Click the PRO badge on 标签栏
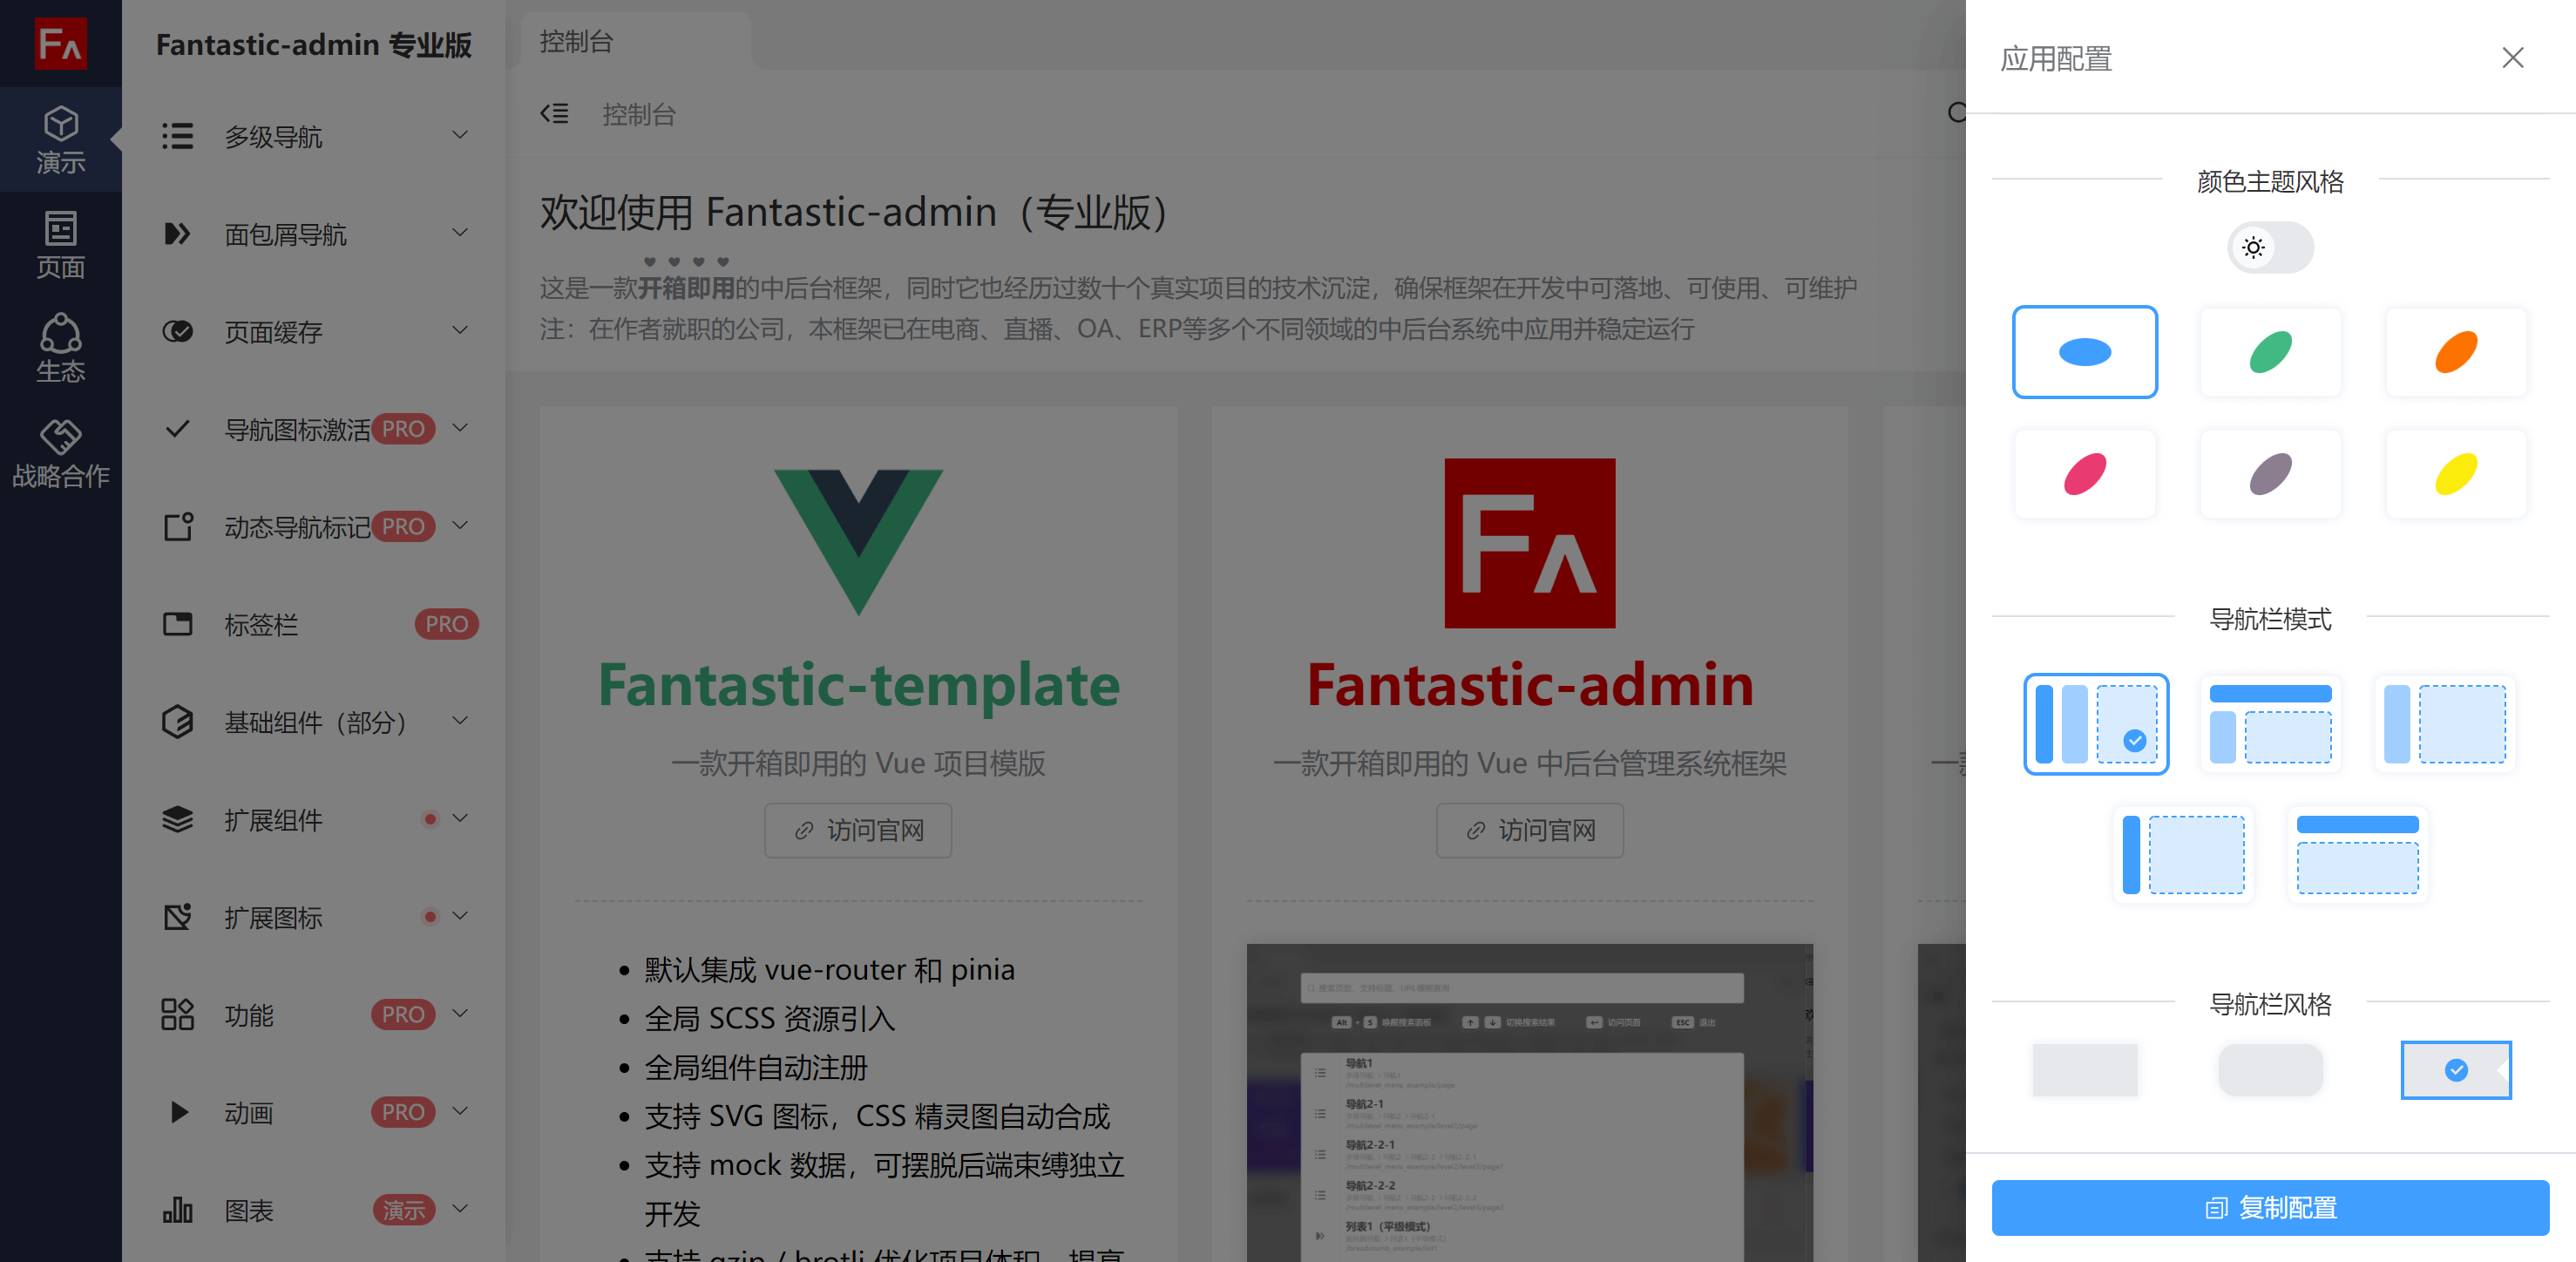Screen dimensions: 2576x1262 446,624
